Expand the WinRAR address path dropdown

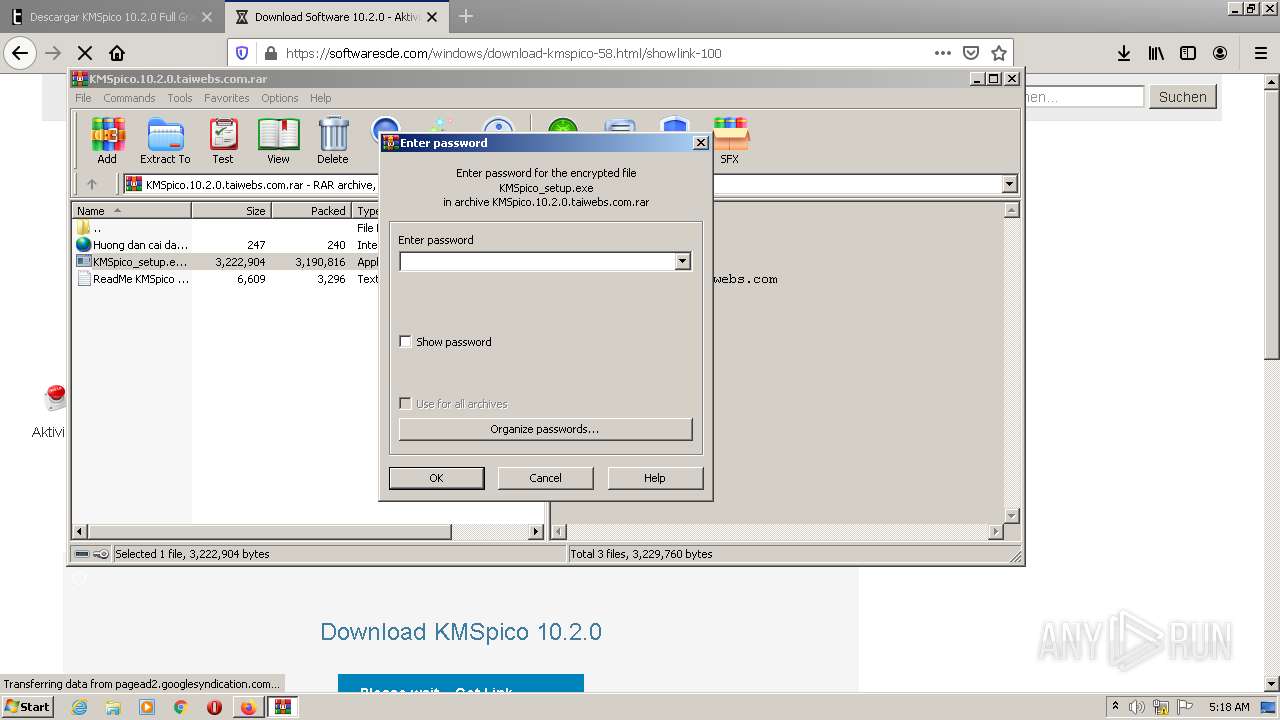click(1009, 184)
